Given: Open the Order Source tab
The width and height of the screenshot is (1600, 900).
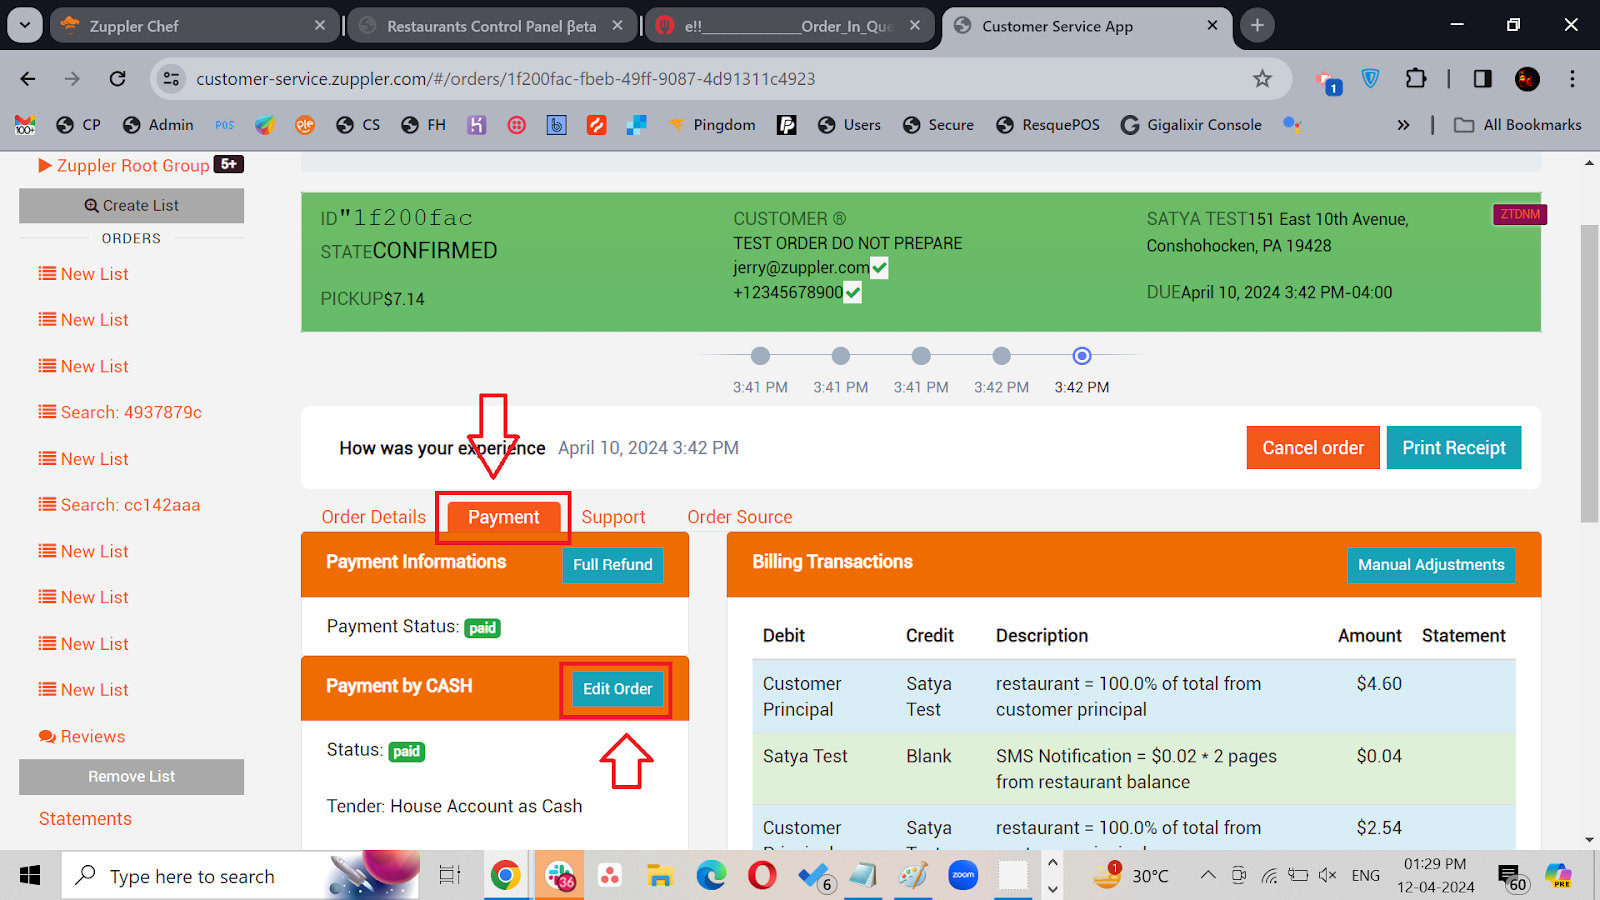Looking at the screenshot, I should pos(739,517).
